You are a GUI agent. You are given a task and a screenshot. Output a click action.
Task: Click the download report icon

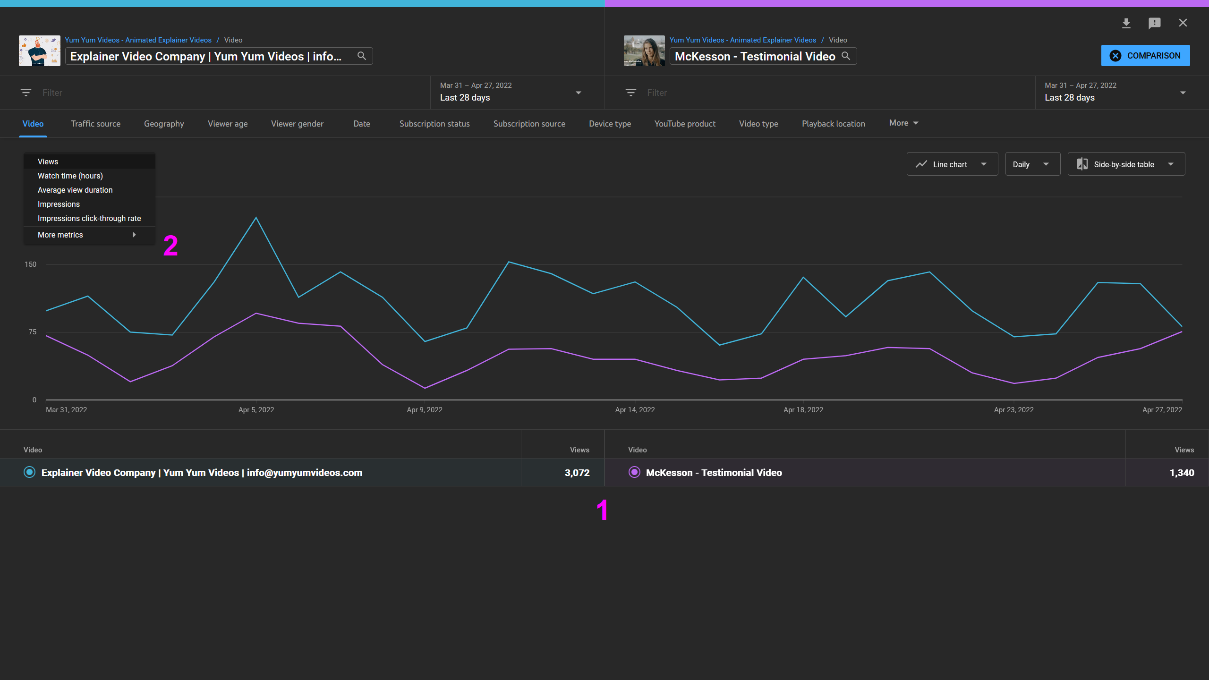click(1126, 22)
